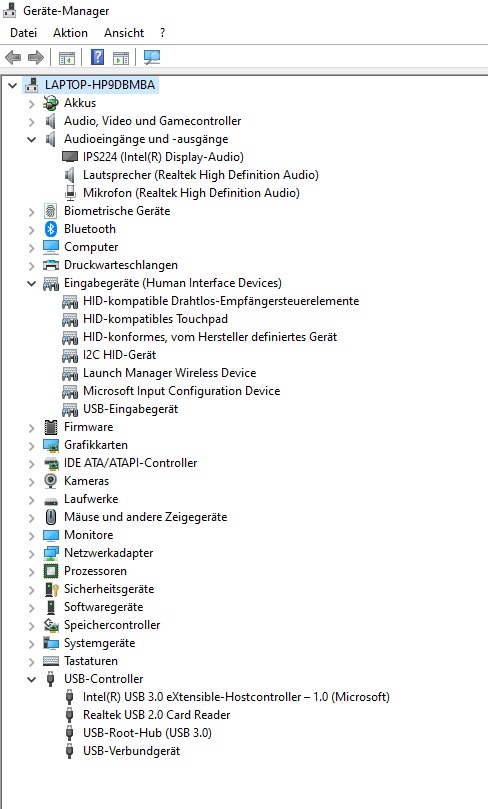
Task: Expand the Akkus category
Action: click(x=31, y=103)
